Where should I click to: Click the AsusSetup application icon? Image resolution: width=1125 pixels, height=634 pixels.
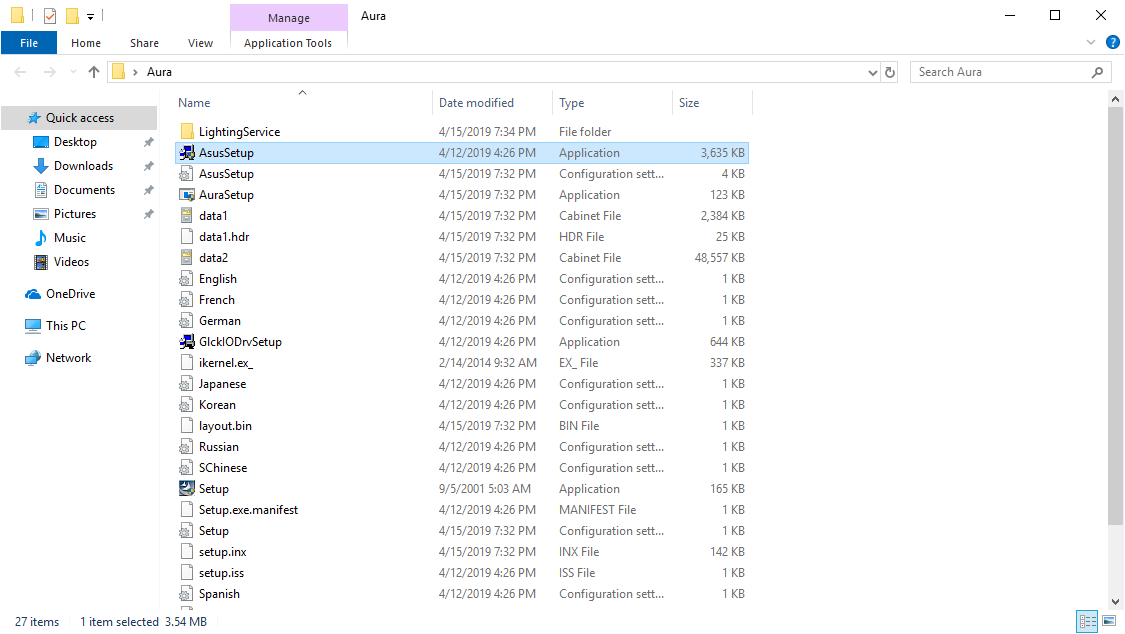187,153
